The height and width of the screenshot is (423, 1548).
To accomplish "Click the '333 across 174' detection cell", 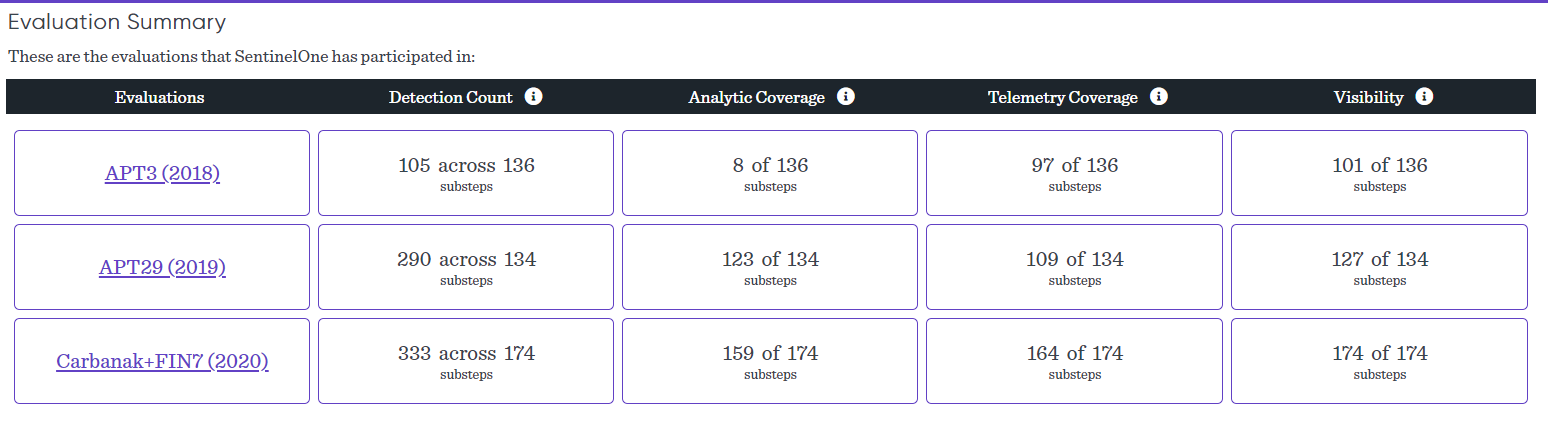I will tap(466, 361).
